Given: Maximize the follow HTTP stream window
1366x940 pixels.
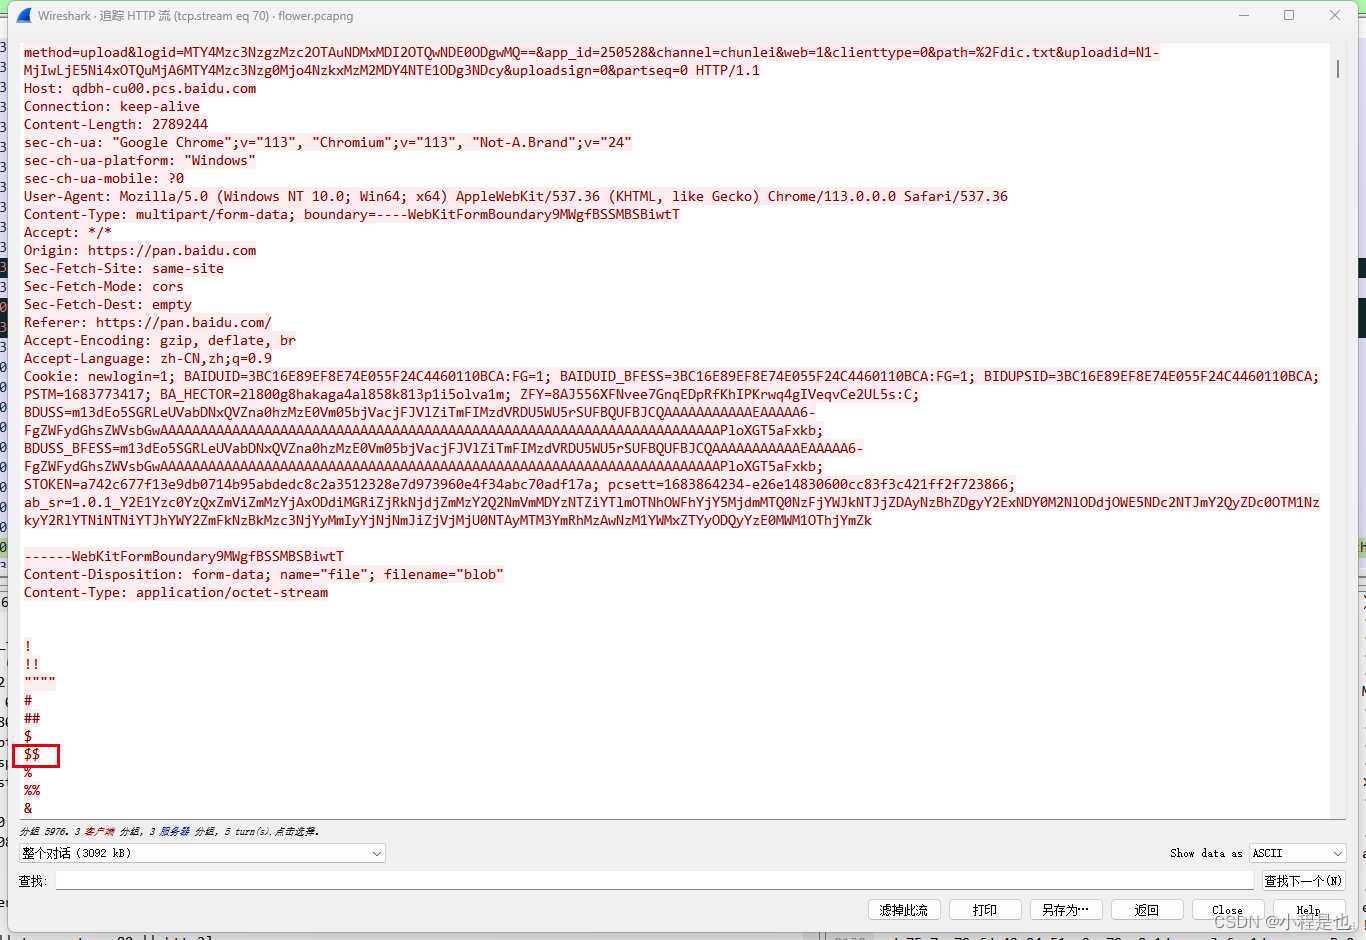Looking at the screenshot, I should (x=1289, y=15).
